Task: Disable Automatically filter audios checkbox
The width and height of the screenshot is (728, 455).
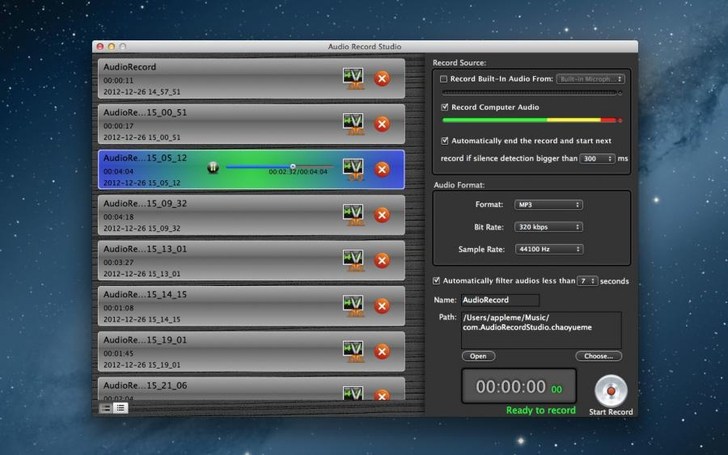Action: pyautogui.click(x=435, y=281)
